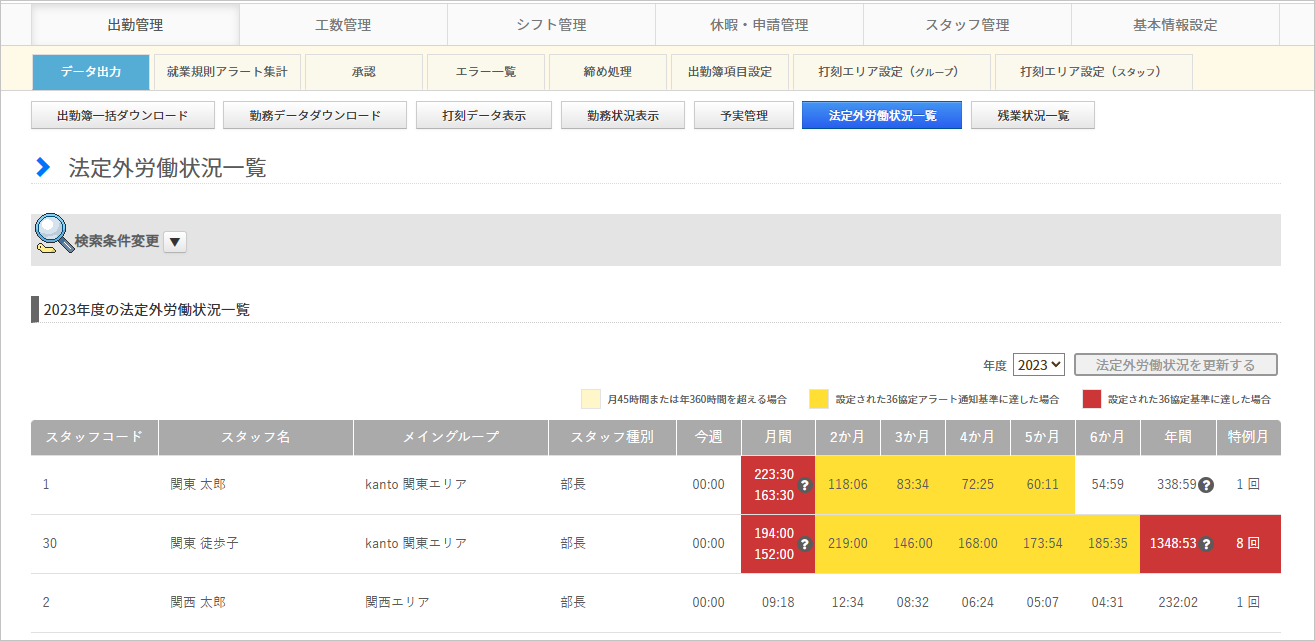Select the 承認 sub-tab

[x=364, y=72]
